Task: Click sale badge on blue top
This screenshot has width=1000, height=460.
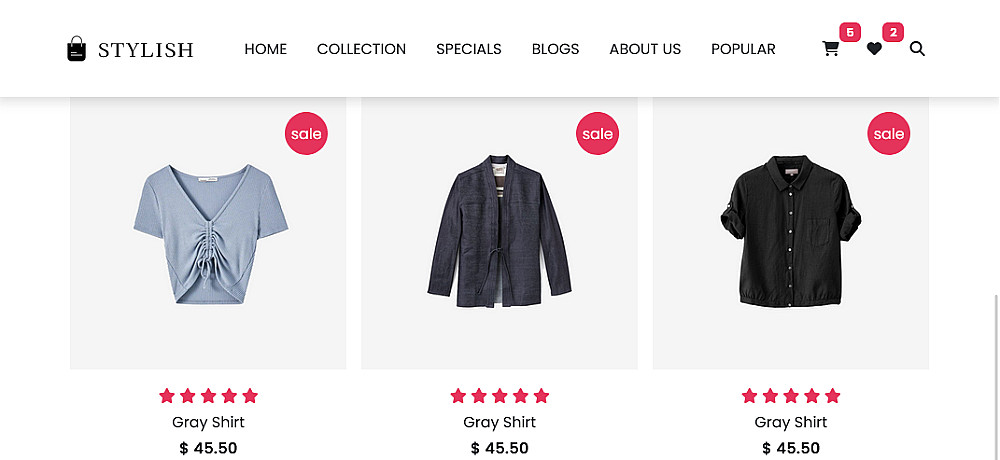Action: (306, 134)
